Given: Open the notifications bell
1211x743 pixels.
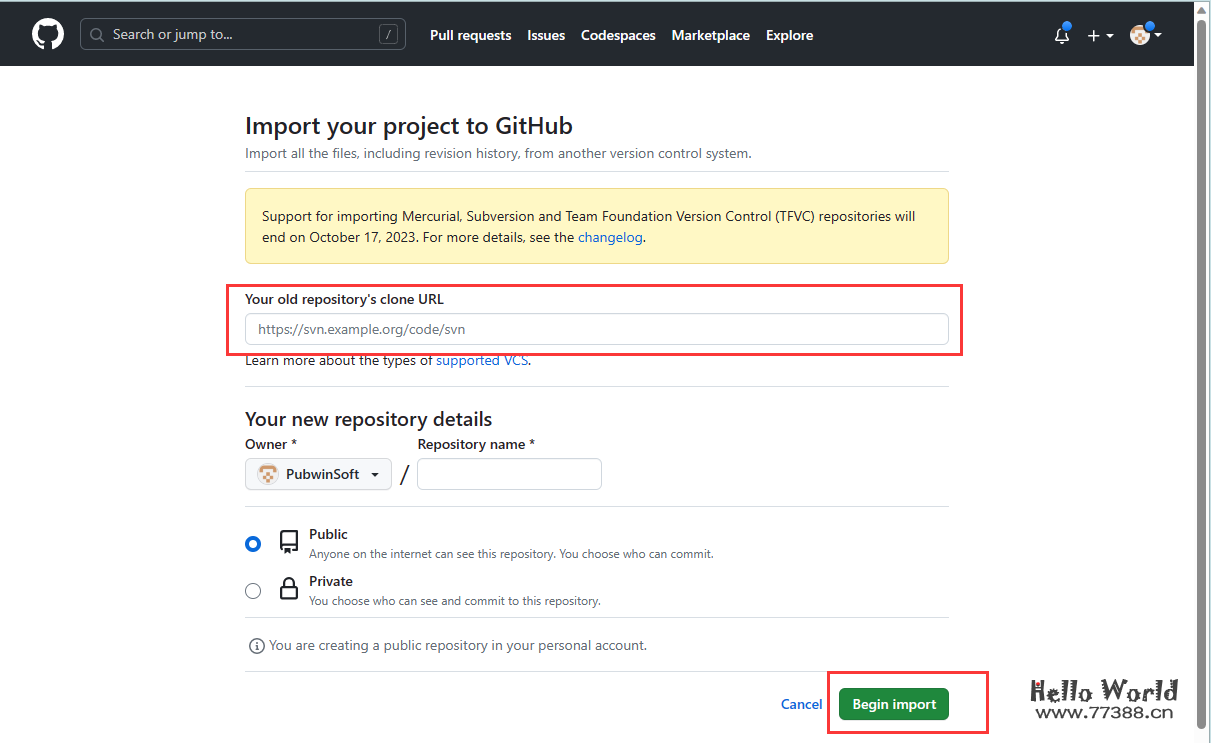Looking at the screenshot, I should tap(1062, 36).
